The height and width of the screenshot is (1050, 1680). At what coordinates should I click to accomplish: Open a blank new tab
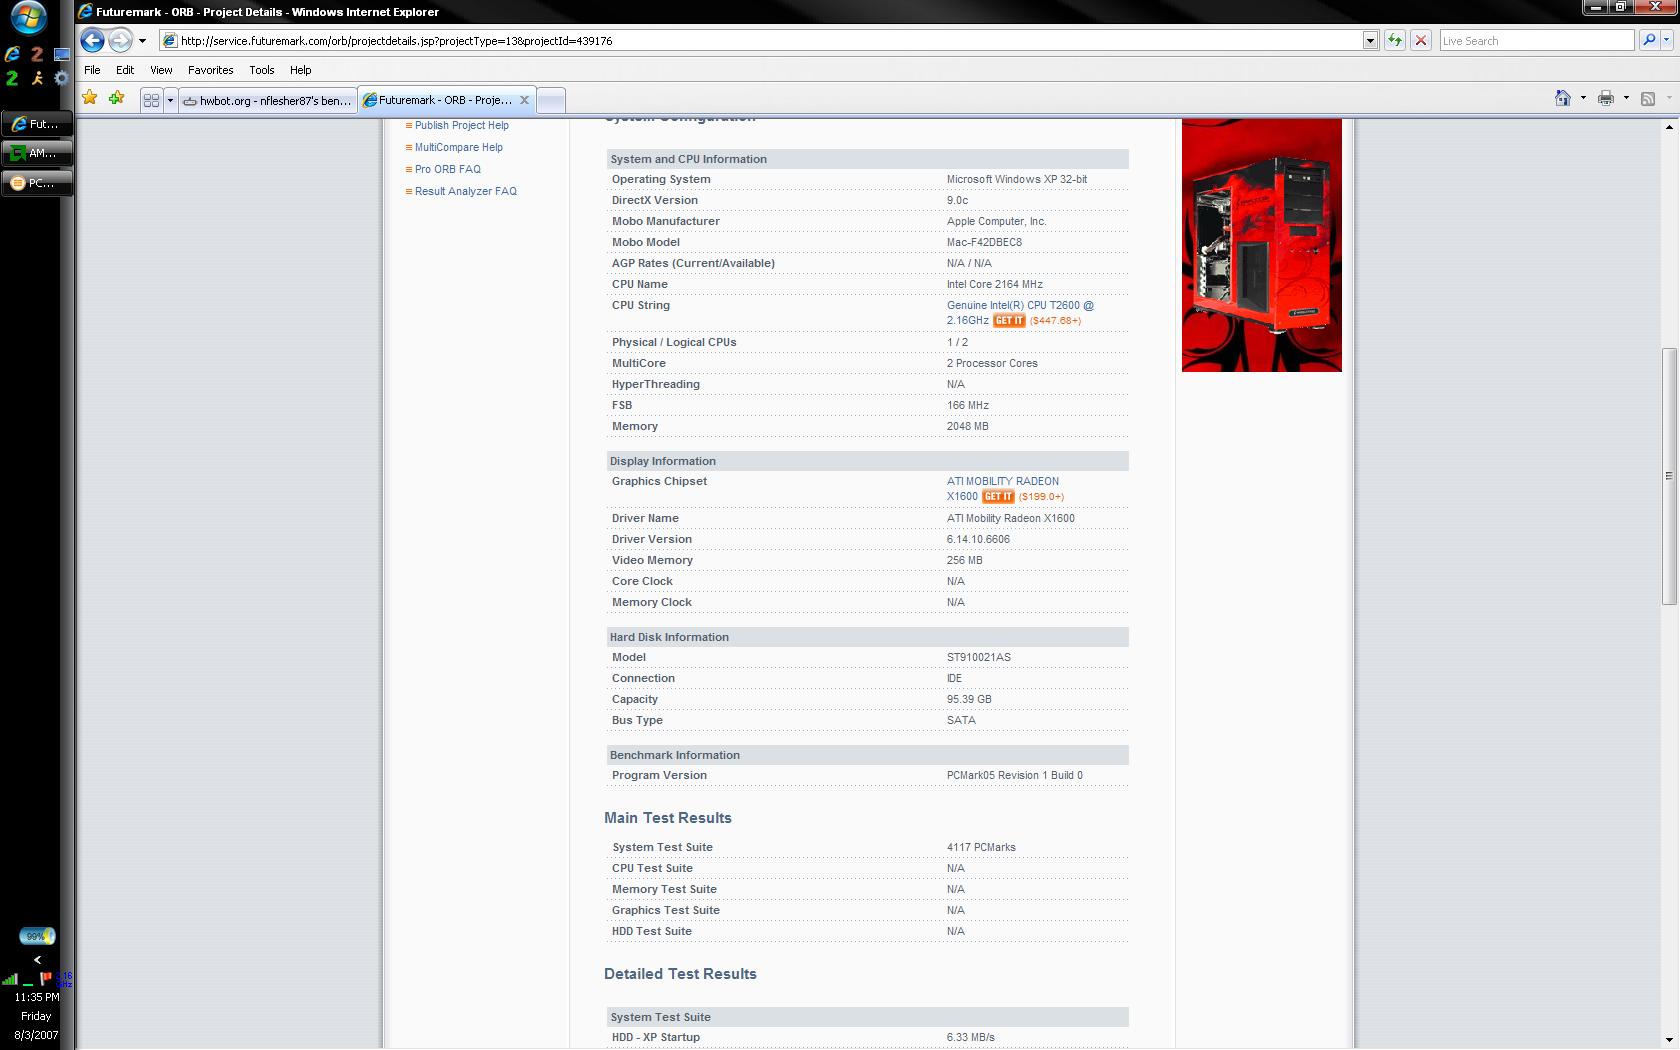551,100
